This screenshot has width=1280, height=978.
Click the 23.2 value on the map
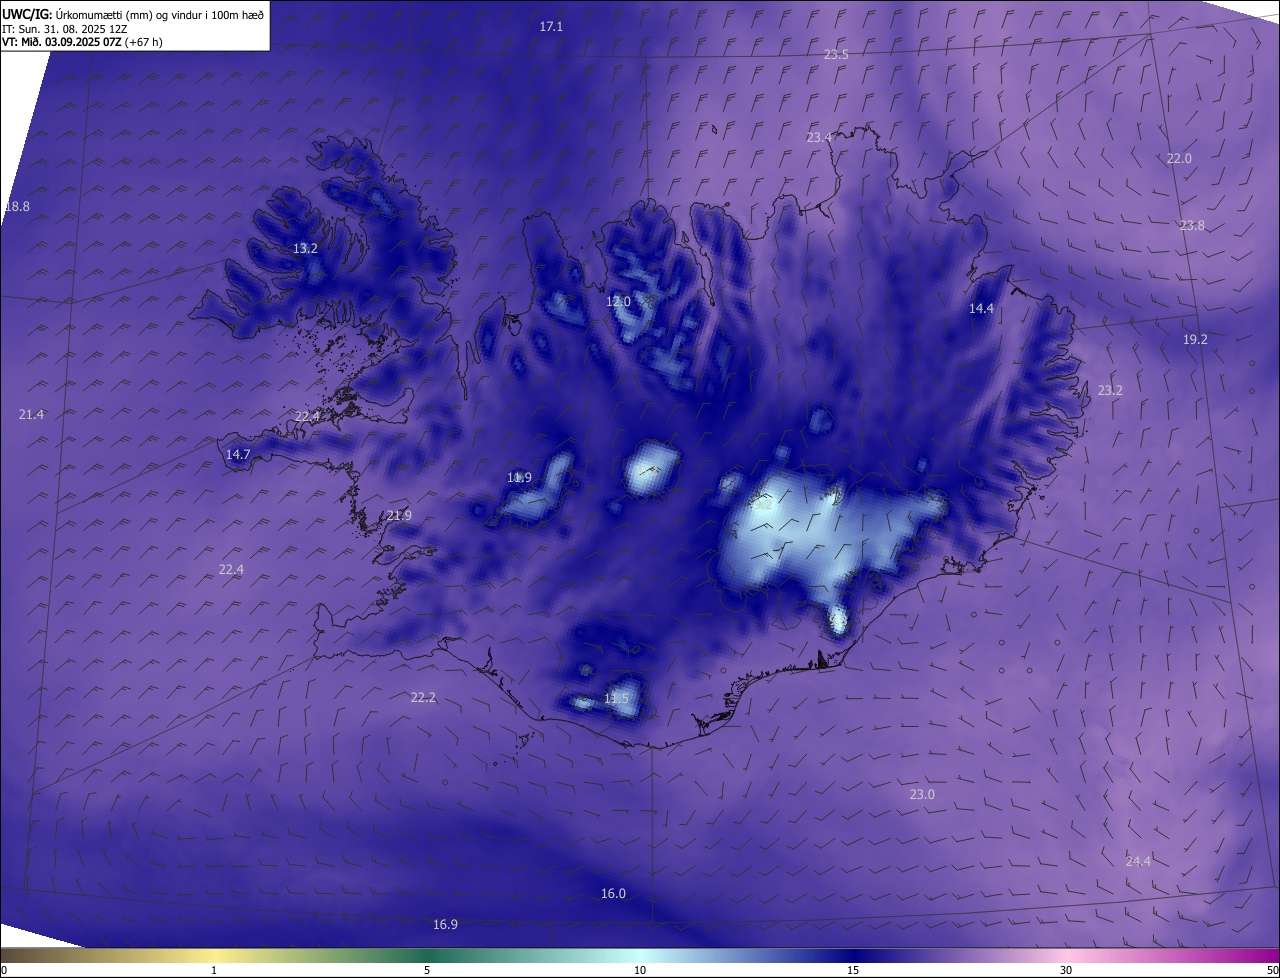point(1110,391)
